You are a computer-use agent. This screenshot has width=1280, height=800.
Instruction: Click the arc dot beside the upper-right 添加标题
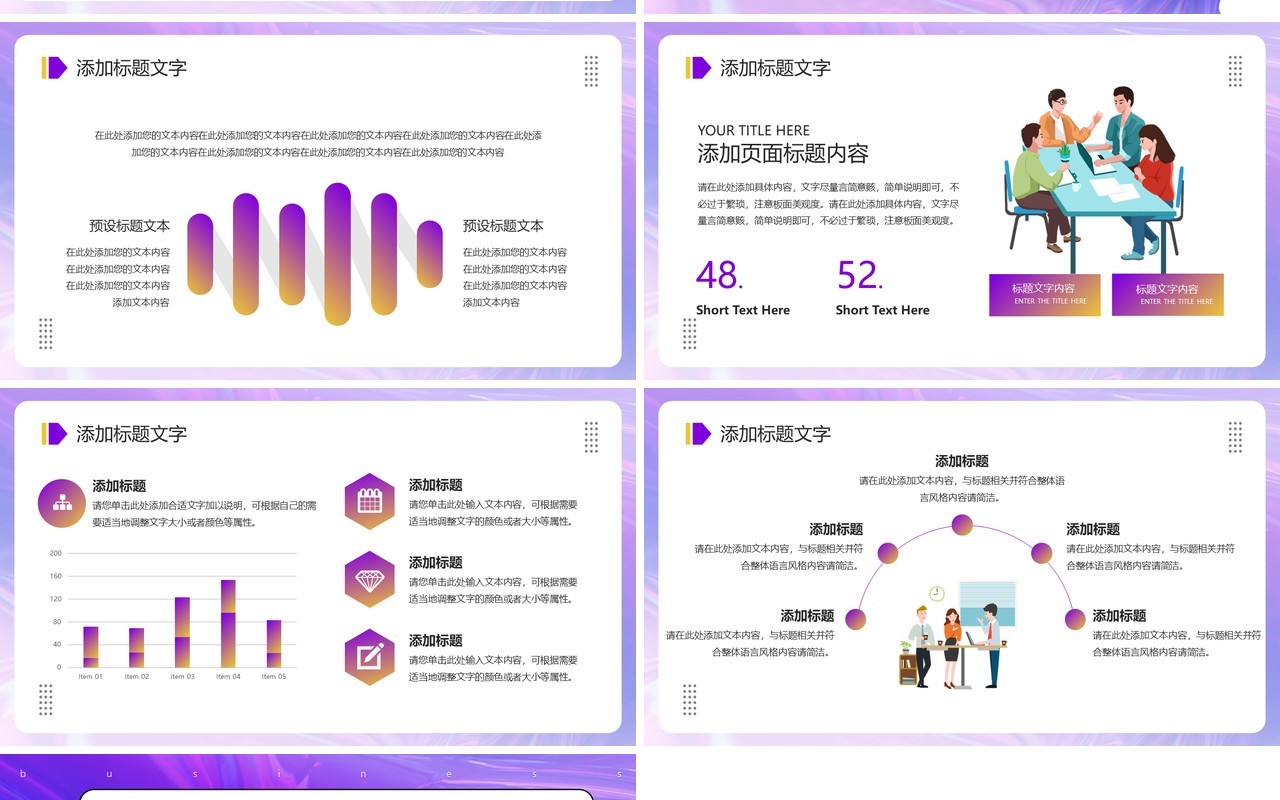click(x=1041, y=553)
